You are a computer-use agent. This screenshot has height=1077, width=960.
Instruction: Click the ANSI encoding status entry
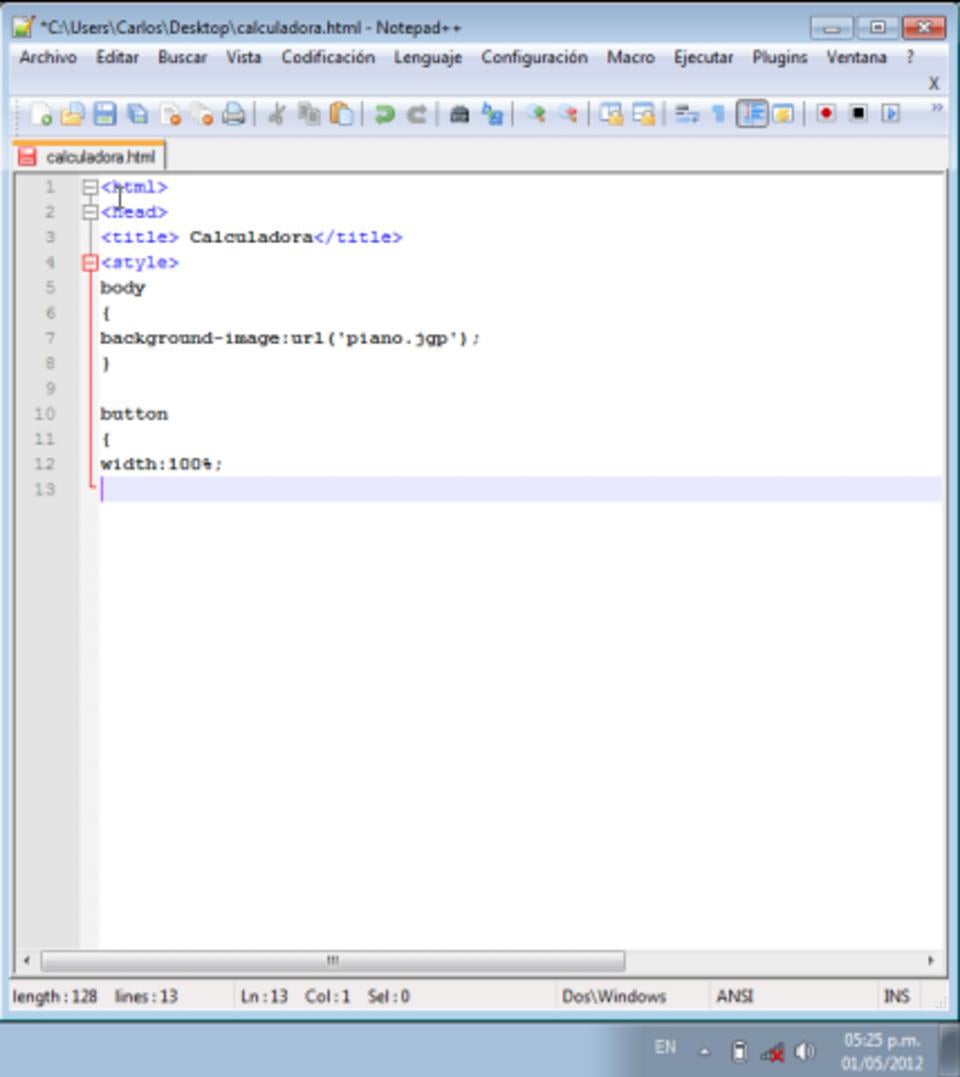click(x=735, y=996)
